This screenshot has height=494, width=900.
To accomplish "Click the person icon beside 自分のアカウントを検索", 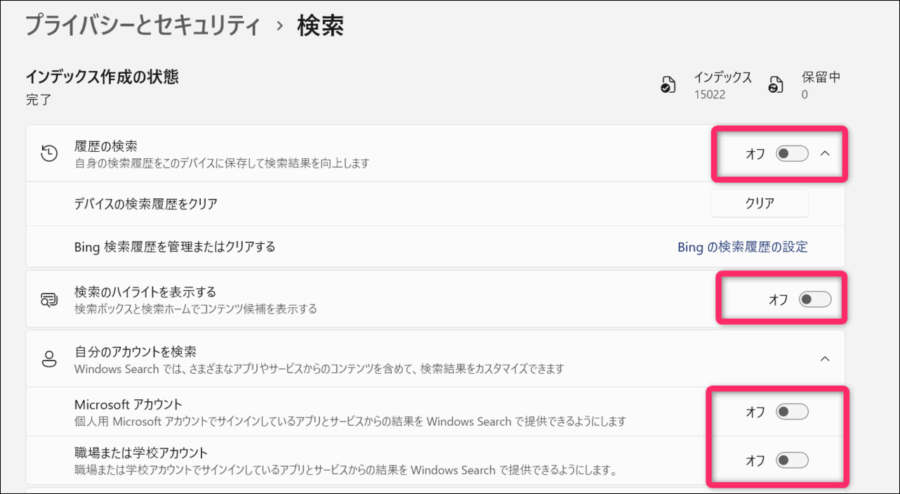I will click(x=48, y=359).
